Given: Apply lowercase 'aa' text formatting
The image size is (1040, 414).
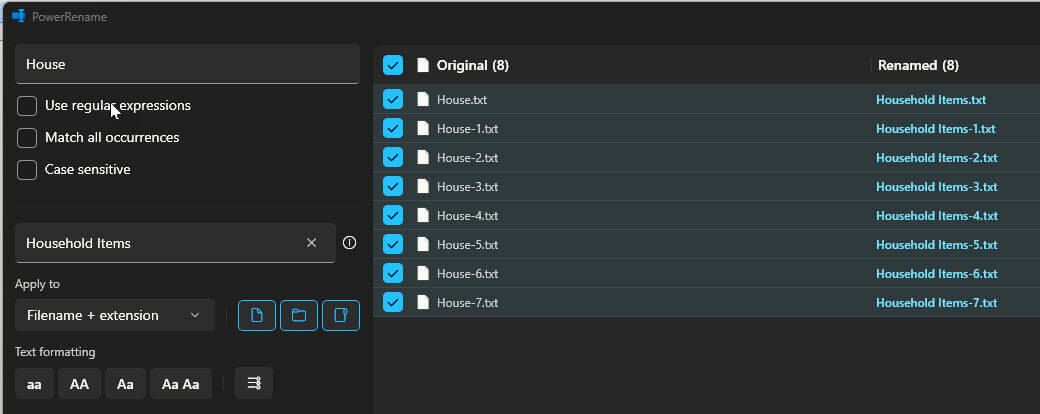Looking at the screenshot, I should click(34, 383).
